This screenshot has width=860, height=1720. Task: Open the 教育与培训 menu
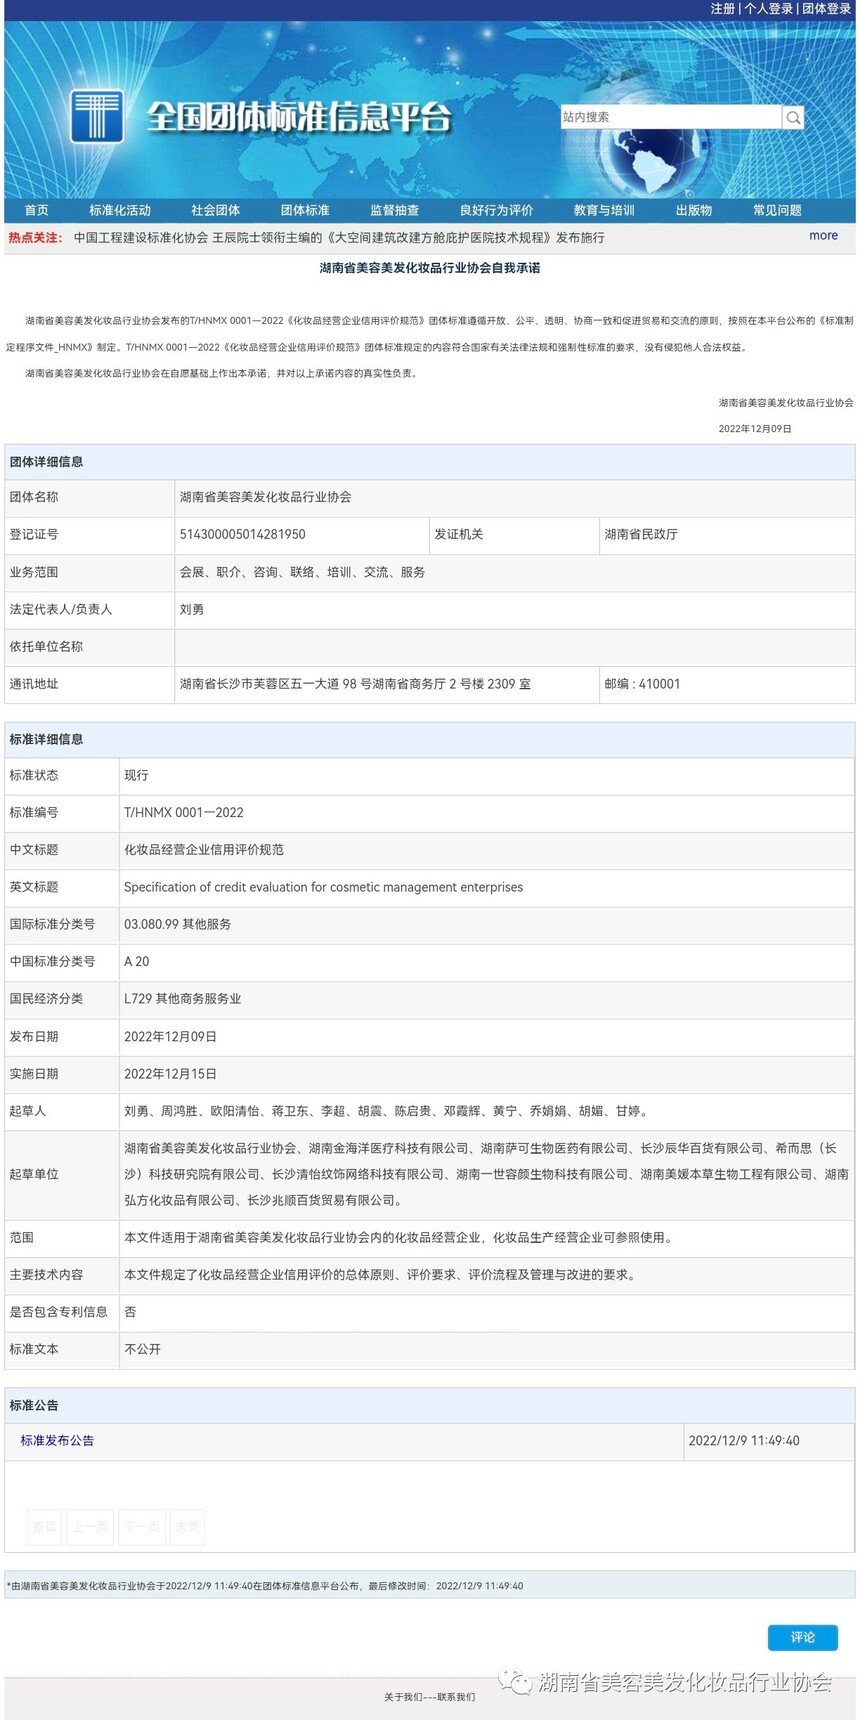[x=604, y=210]
